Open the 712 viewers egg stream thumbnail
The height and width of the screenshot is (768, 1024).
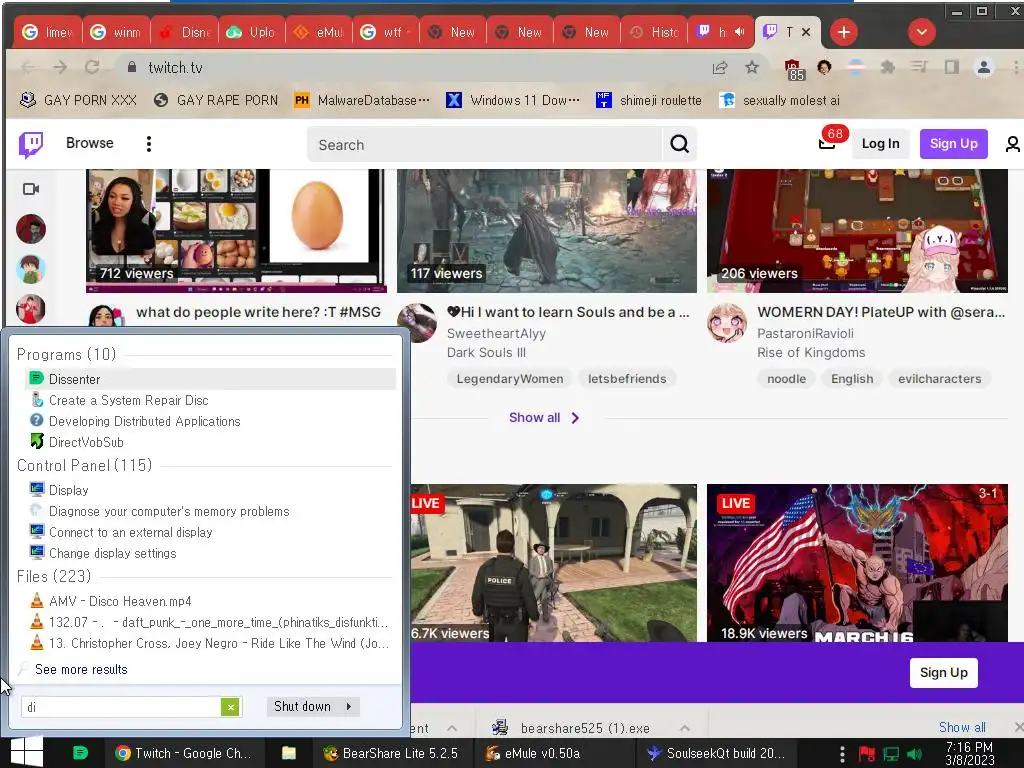point(236,231)
